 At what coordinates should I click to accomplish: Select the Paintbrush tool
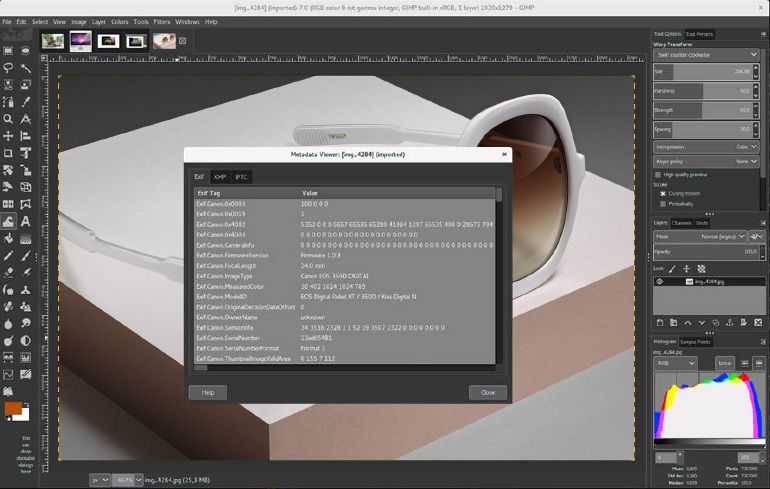click(26, 255)
